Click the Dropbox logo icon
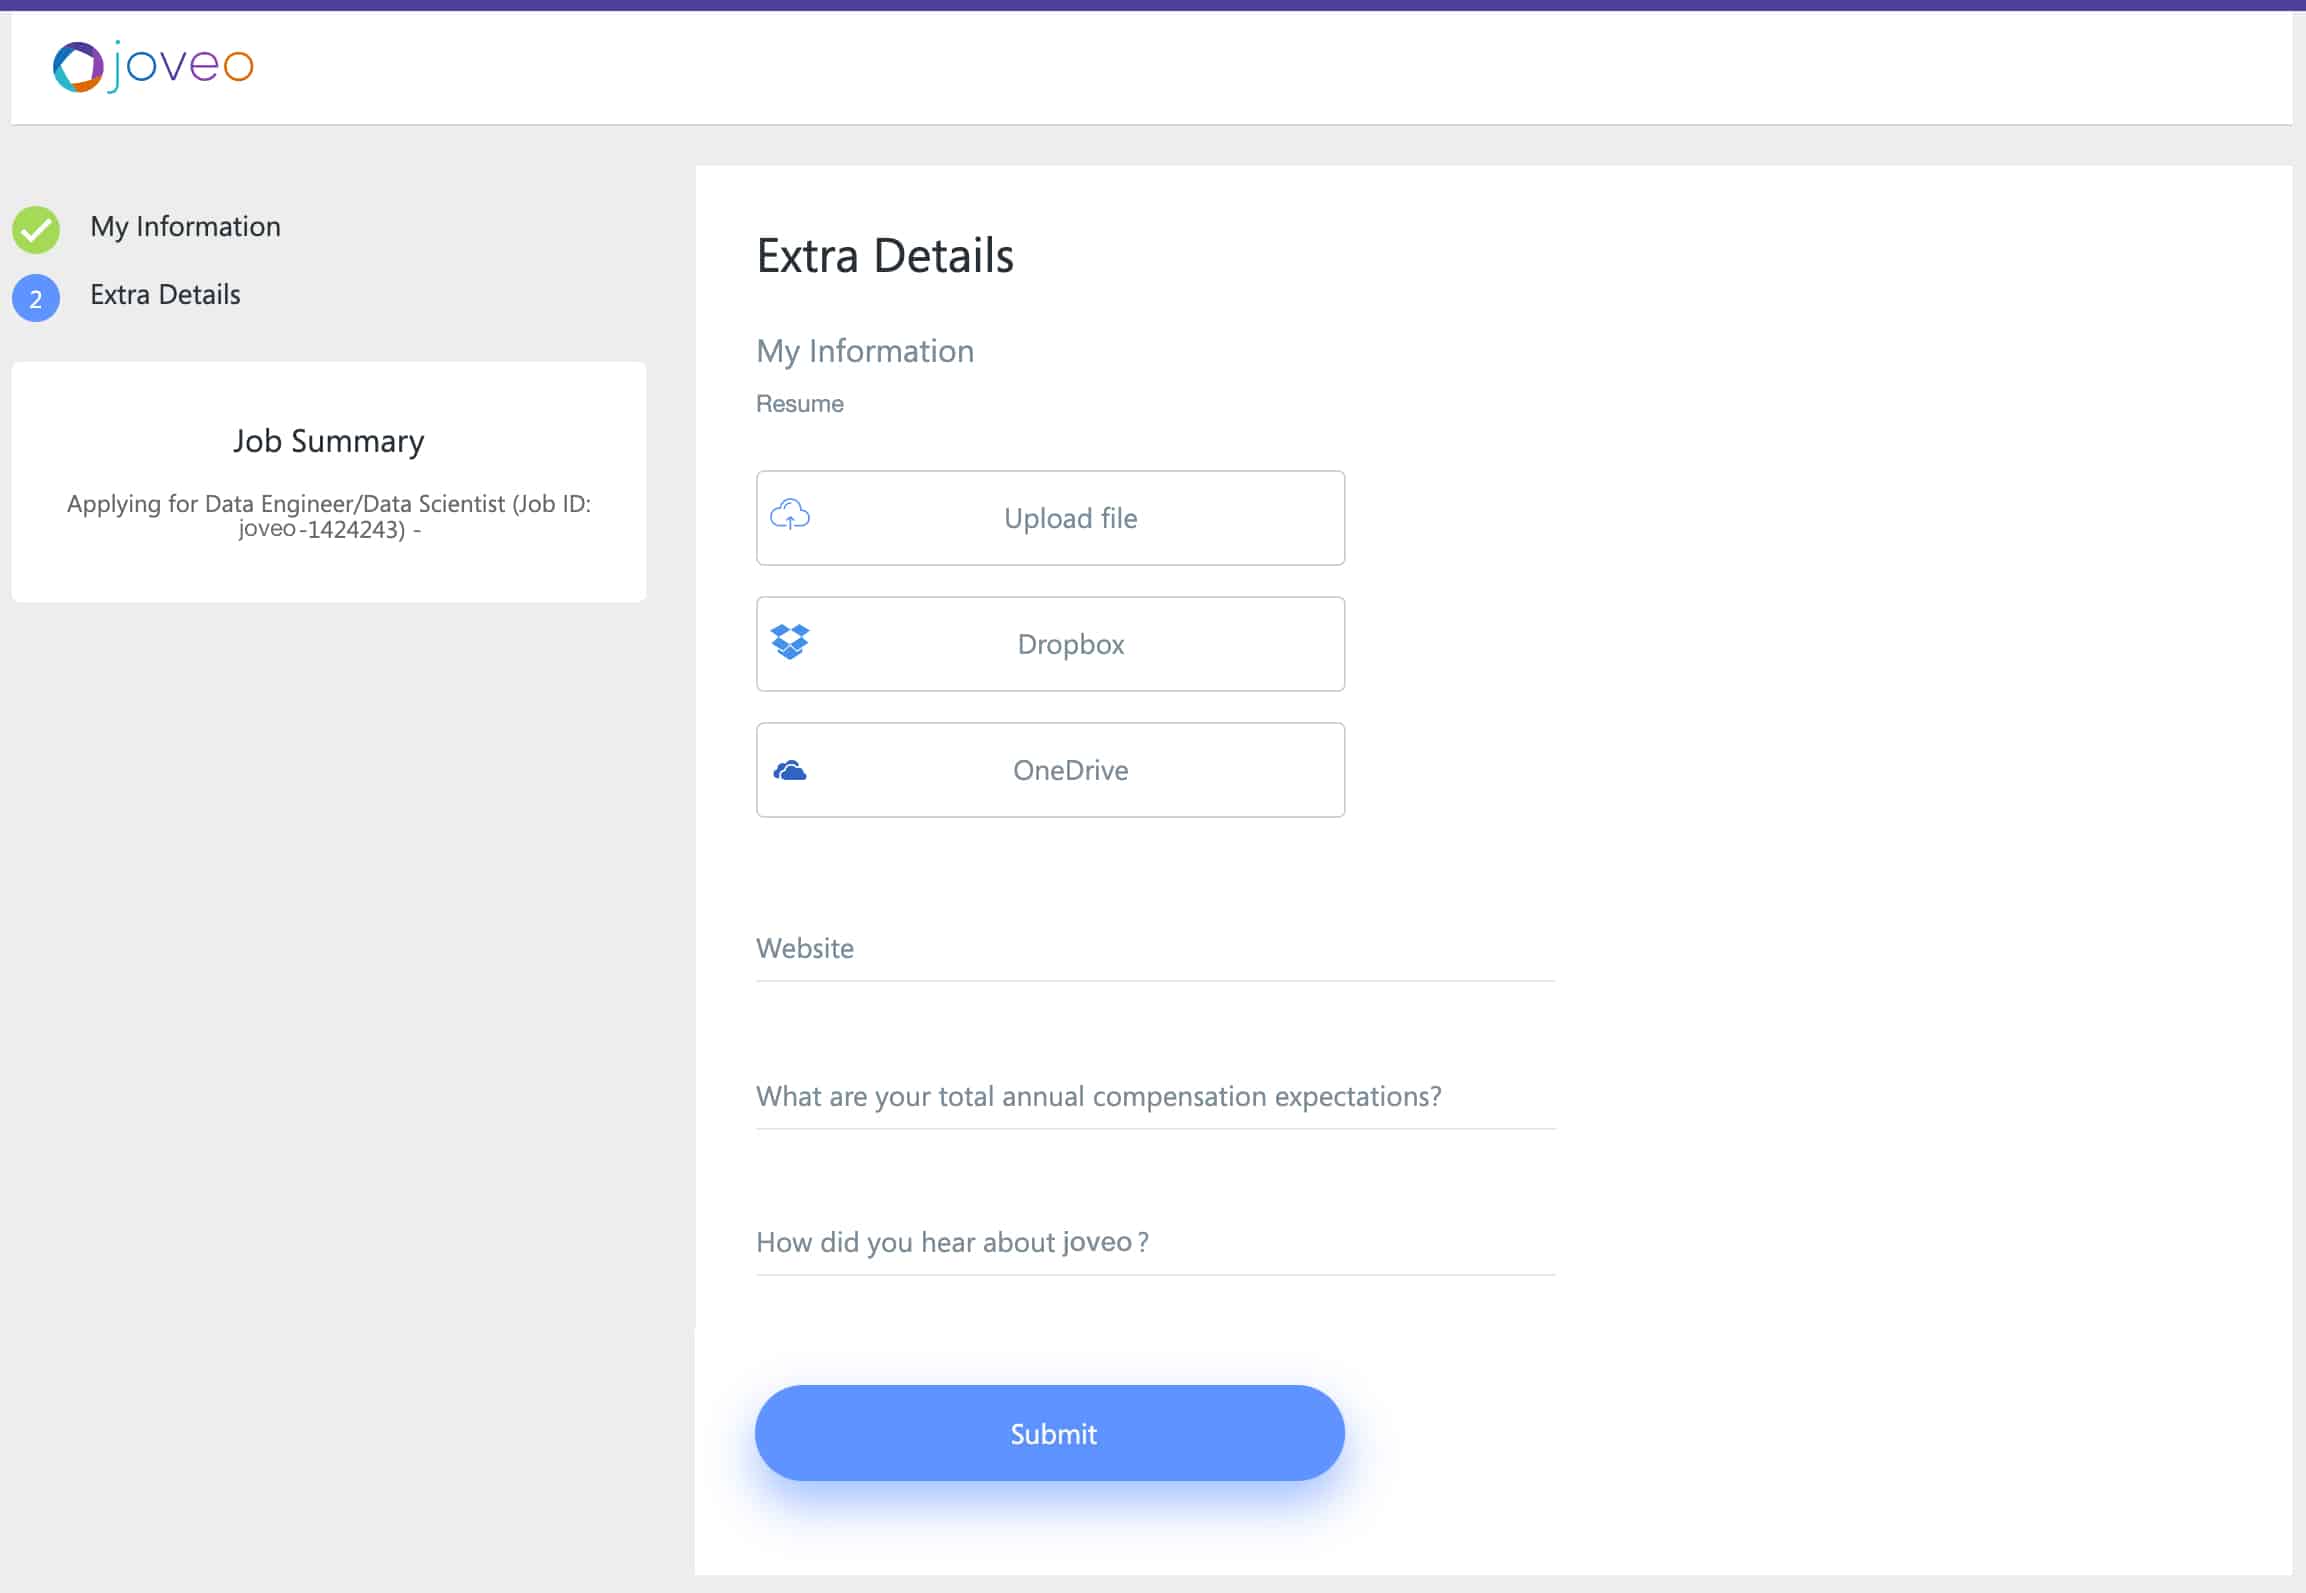Screen dimensions: 2306x1593 coord(789,642)
